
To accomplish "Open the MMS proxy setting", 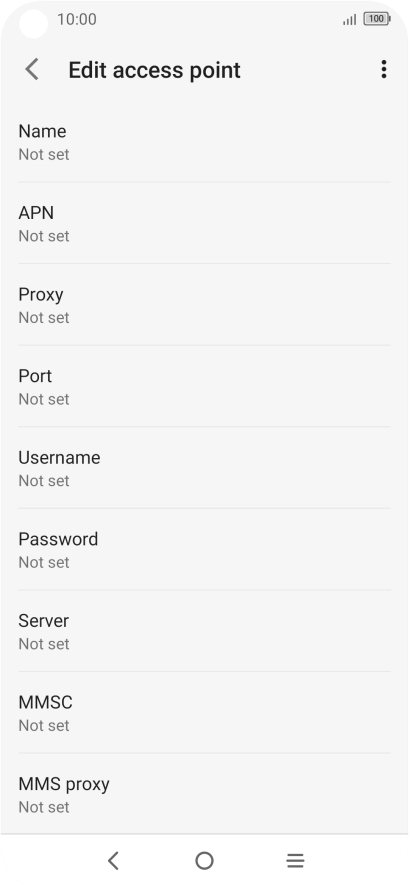I will click(x=204, y=794).
